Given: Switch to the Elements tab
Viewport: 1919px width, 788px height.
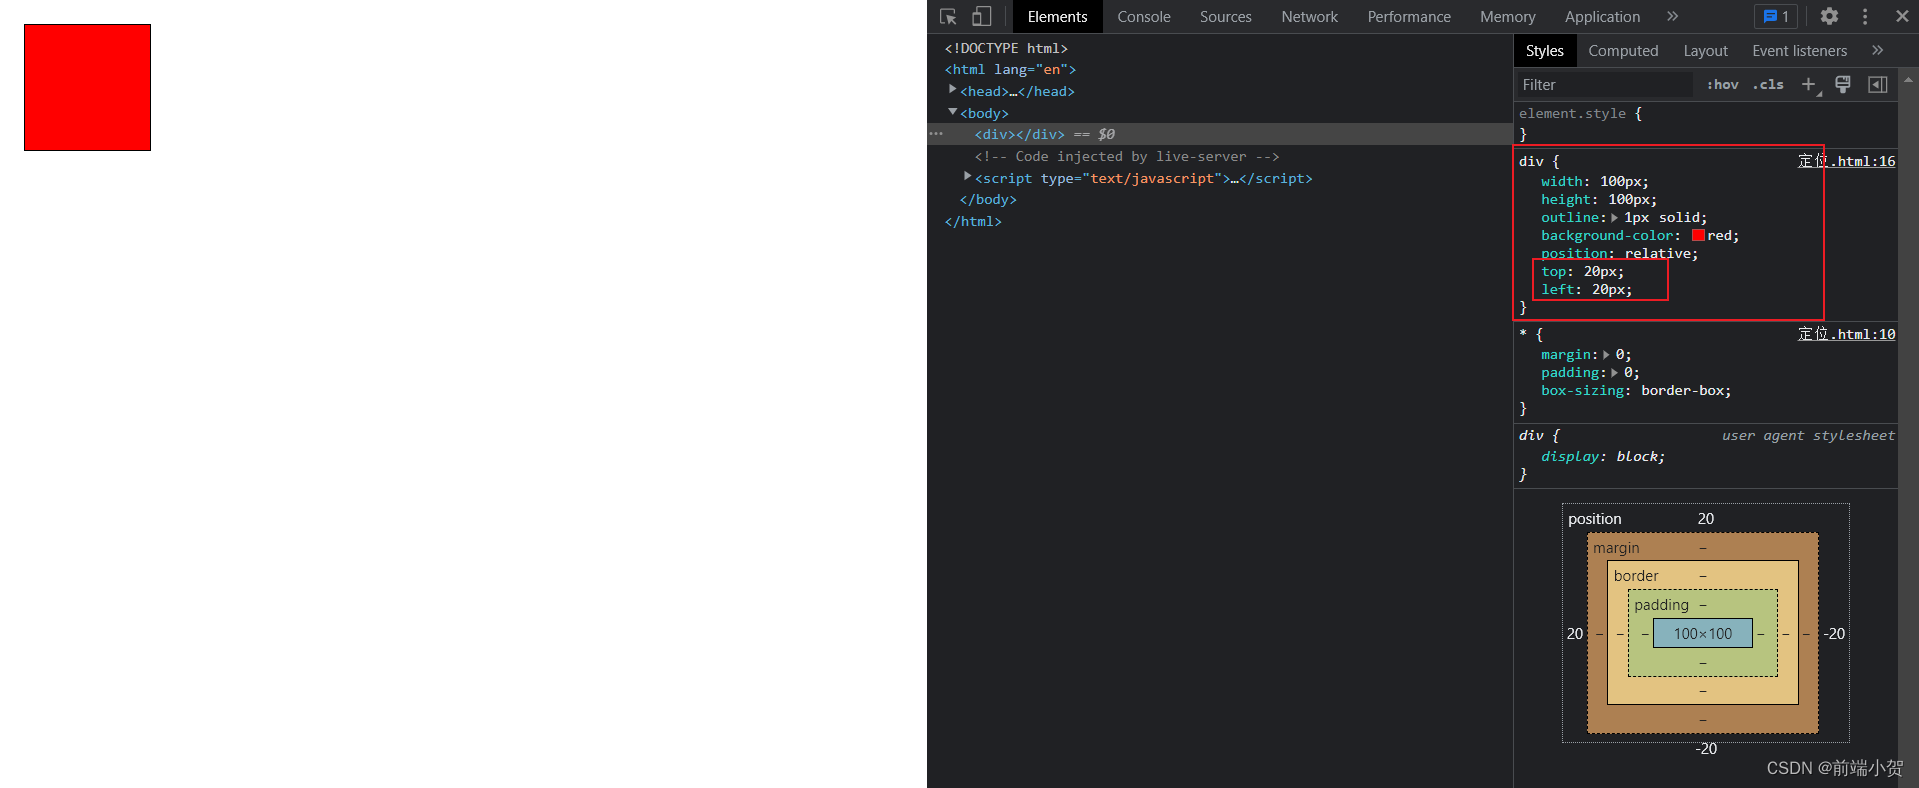Looking at the screenshot, I should point(1057,17).
